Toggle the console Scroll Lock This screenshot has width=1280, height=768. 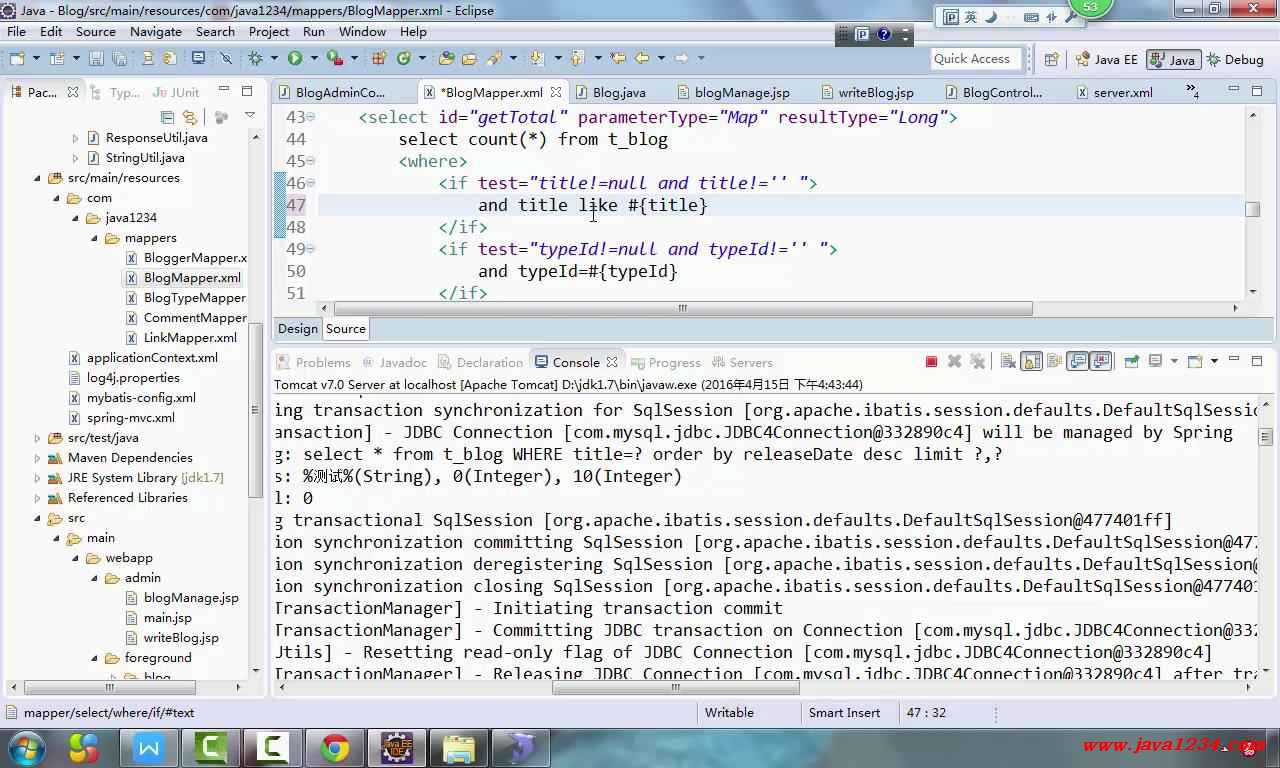tap(1031, 362)
